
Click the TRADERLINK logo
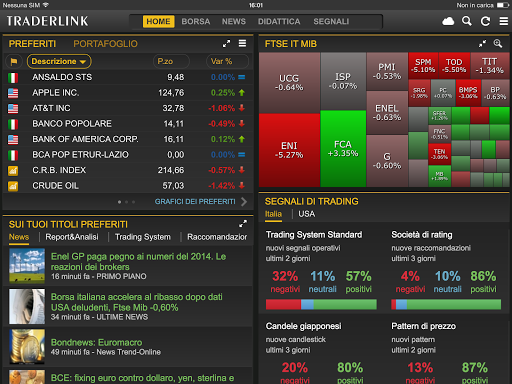[x=47, y=21]
